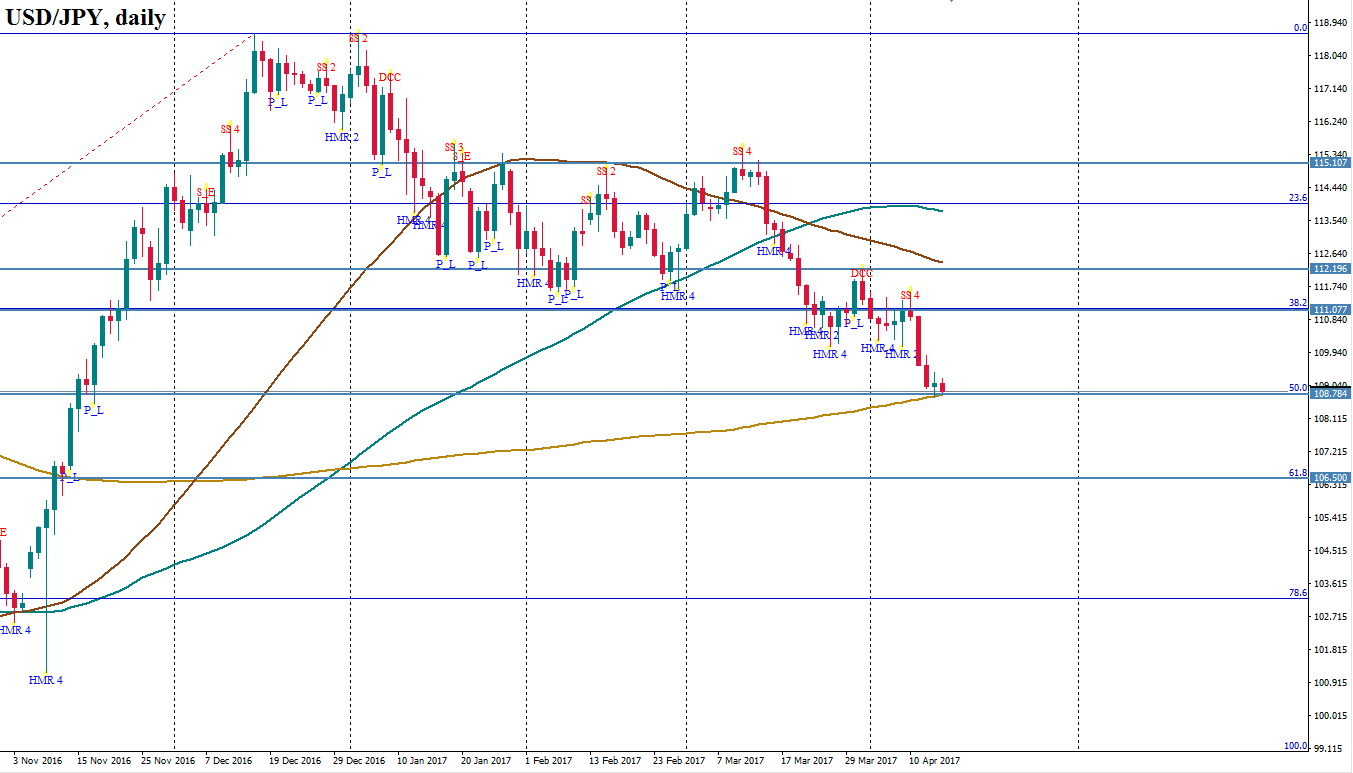Image resolution: width=1353 pixels, height=773 pixels.
Task: Select the P_L marker near 15 Nov 2016
Action: (x=93, y=410)
